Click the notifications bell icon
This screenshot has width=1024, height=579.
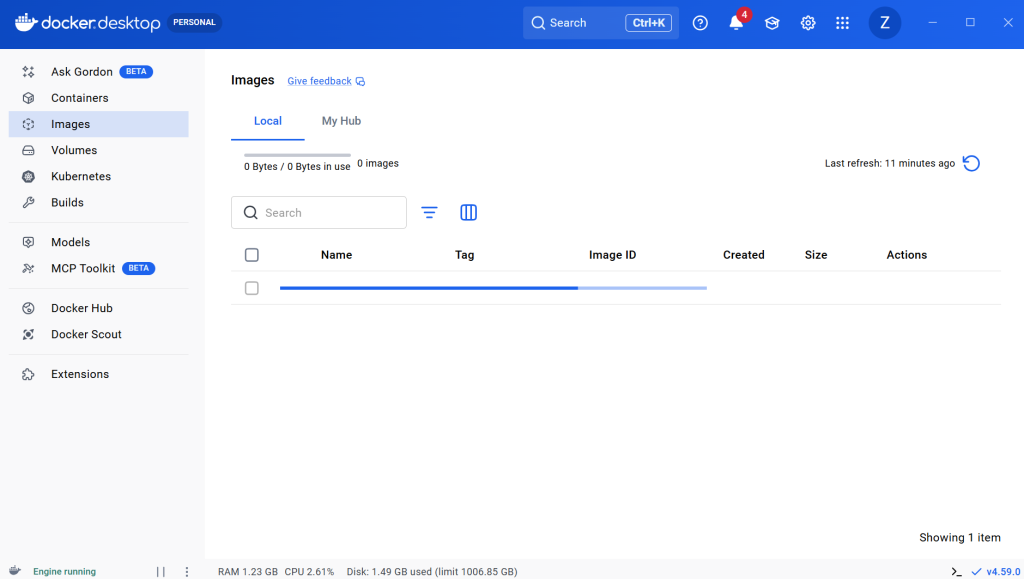pyautogui.click(x=736, y=23)
